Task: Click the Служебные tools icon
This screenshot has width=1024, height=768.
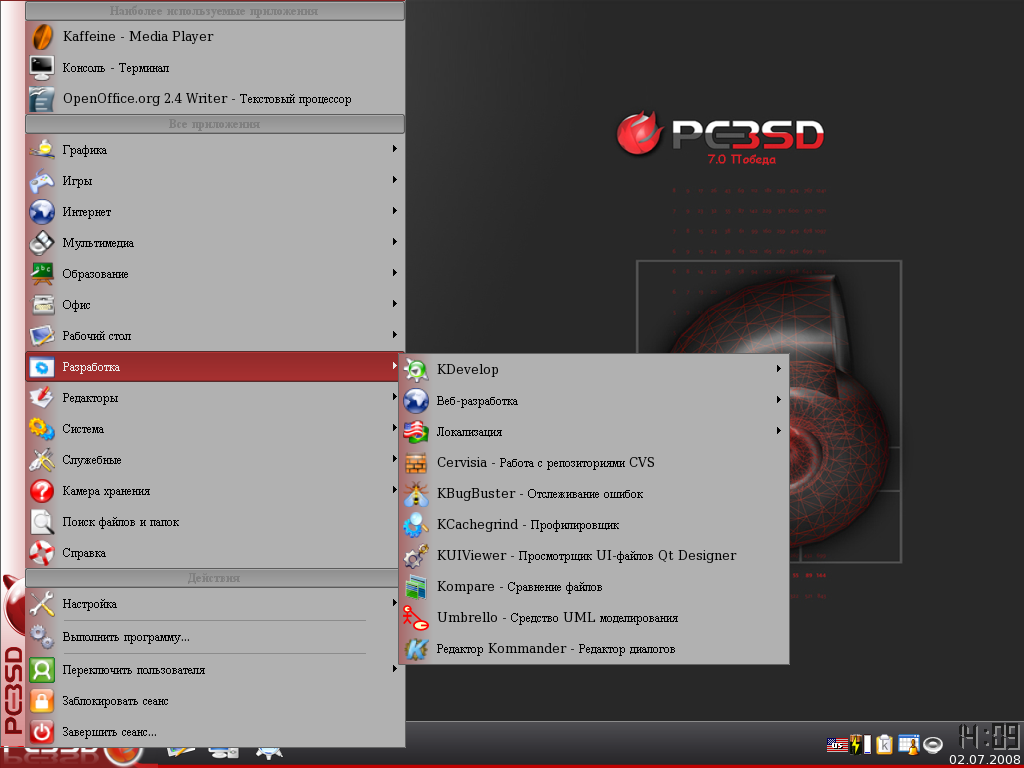Action: pos(41,460)
